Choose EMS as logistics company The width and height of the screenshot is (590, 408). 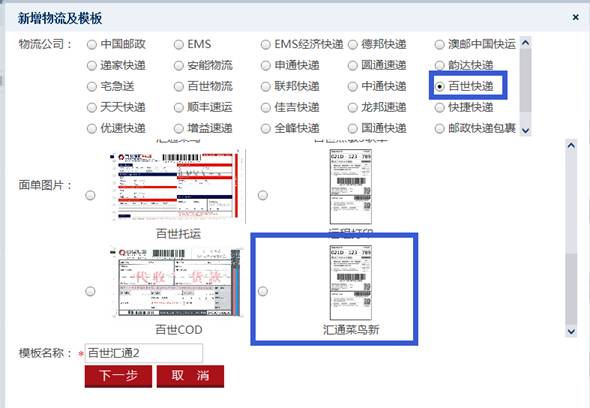click(x=179, y=45)
